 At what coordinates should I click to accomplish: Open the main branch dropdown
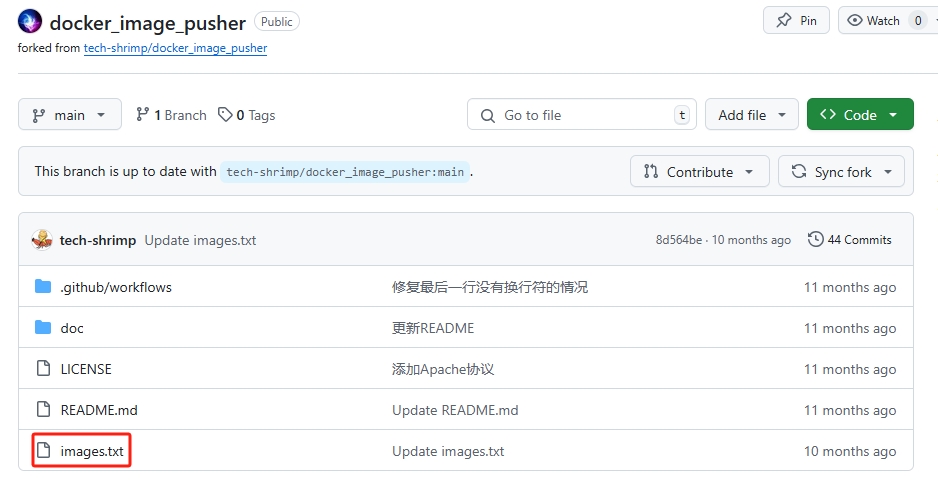click(x=69, y=115)
